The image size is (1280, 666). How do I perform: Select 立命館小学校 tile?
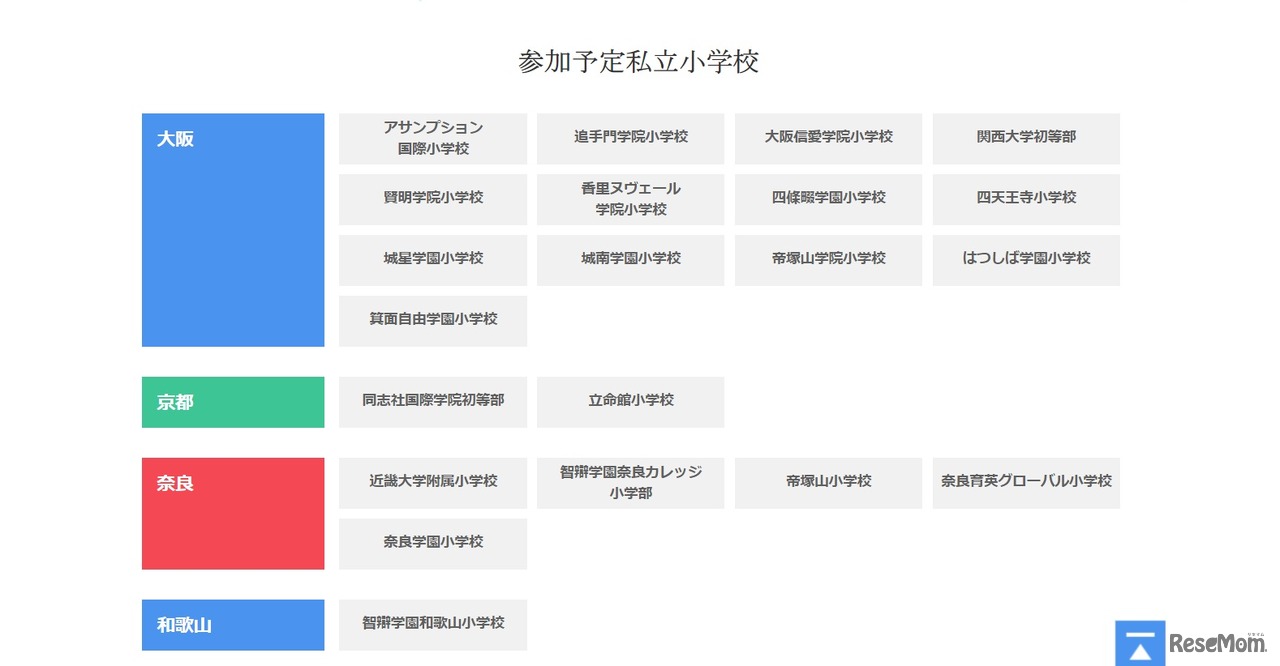pyautogui.click(x=631, y=402)
